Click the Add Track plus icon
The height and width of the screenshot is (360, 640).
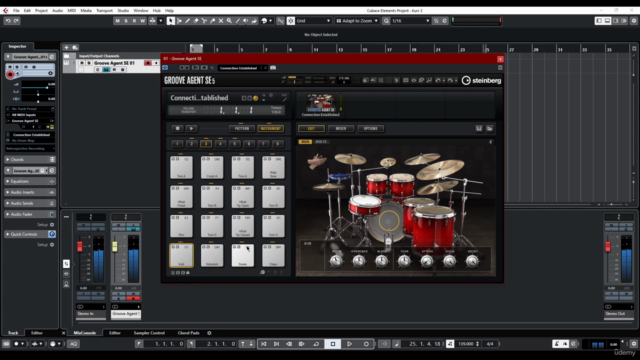pyautogui.click(x=66, y=47)
